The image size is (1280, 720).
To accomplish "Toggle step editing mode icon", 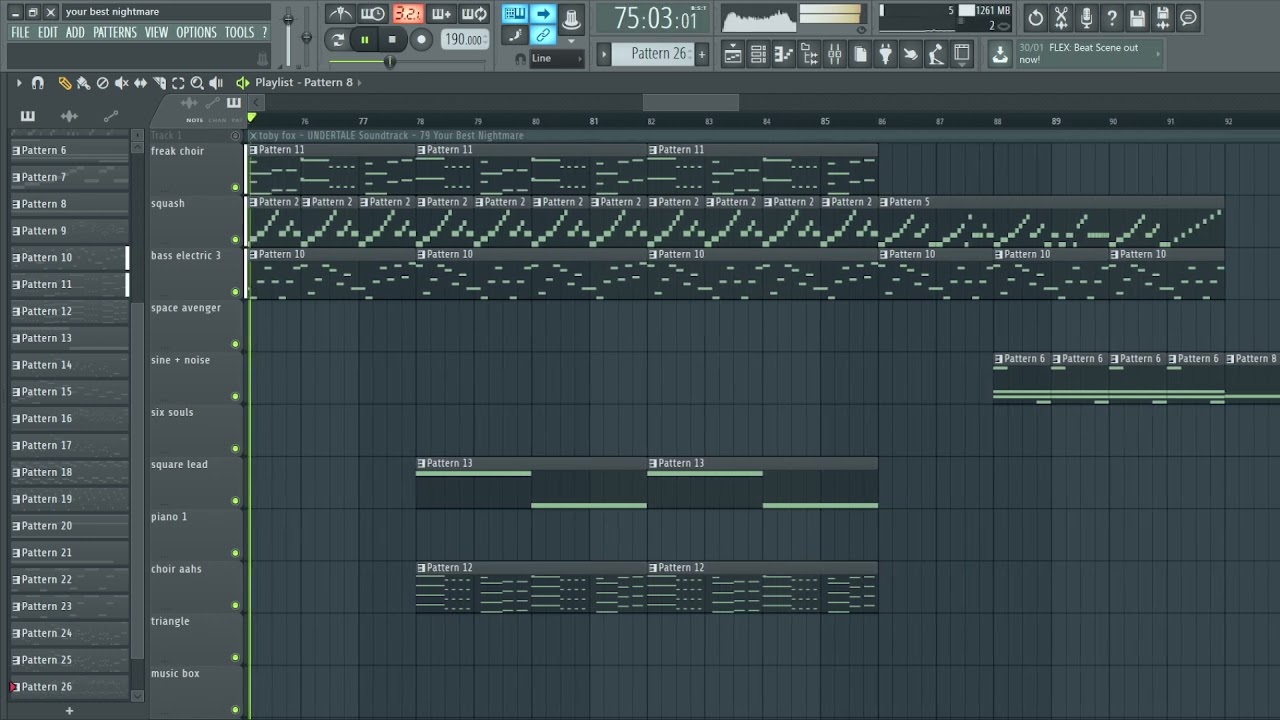I will coord(515,36).
